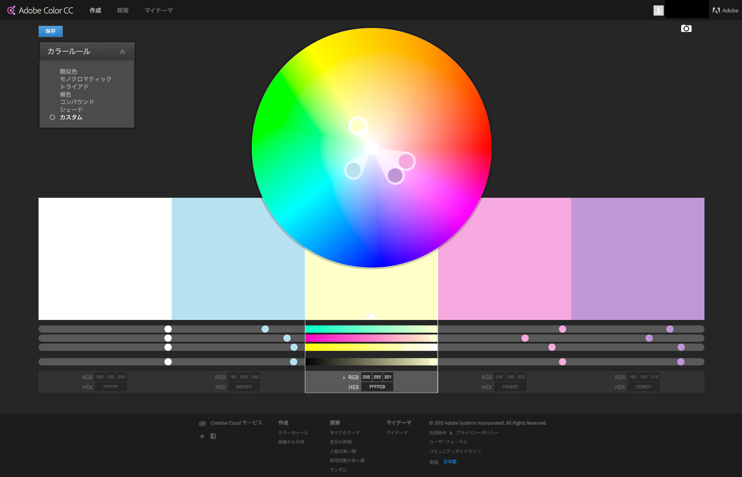Click the Facebook icon in the footer
The width and height of the screenshot is (742, 477).
point(213,436)
